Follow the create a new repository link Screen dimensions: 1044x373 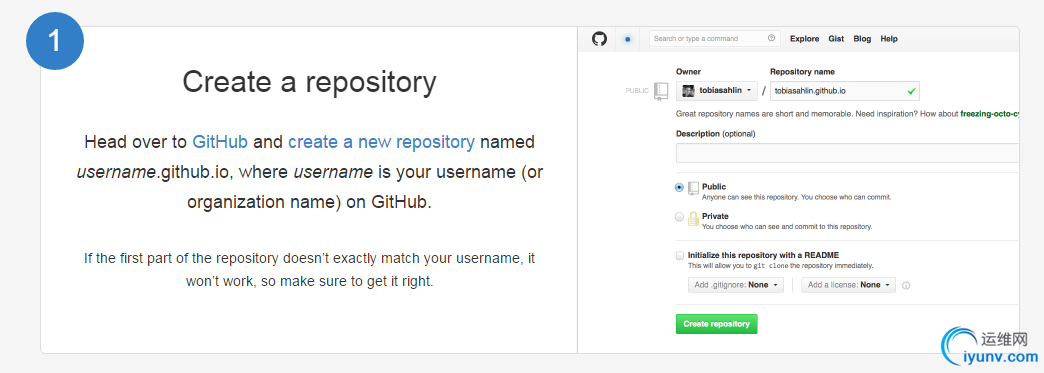[382, 142]
